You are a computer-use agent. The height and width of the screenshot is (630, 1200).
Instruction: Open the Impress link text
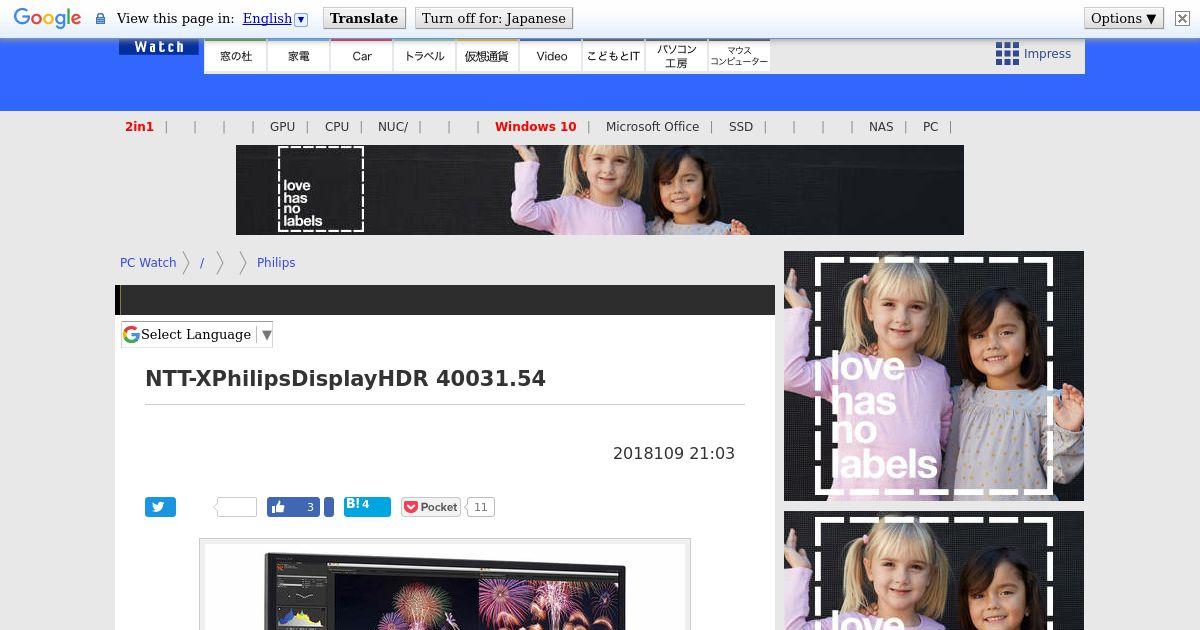[1047, 54]
